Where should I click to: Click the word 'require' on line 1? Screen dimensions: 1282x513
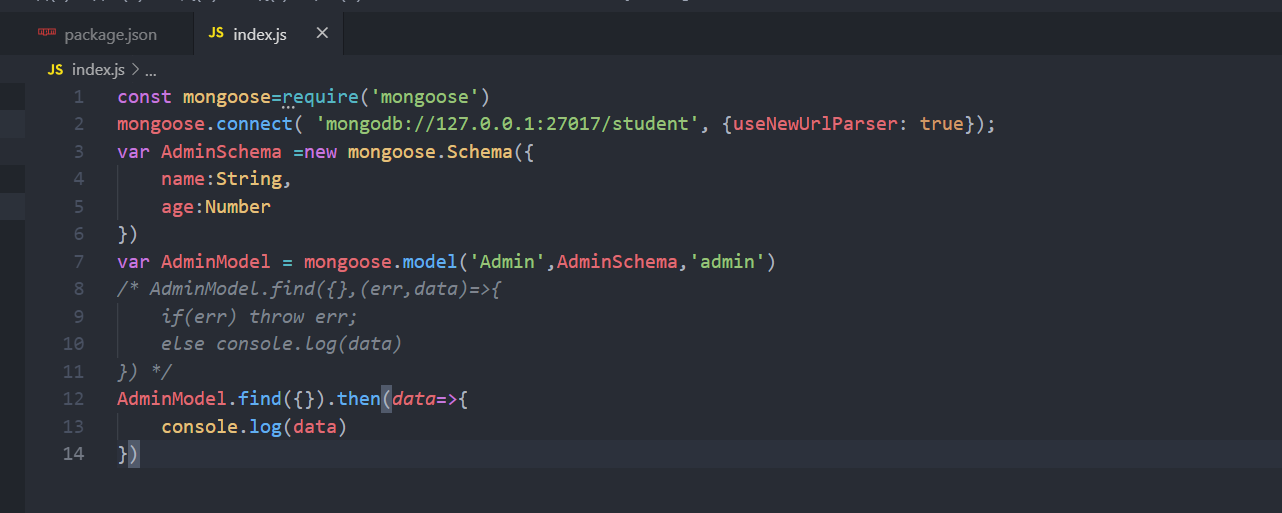point(320,97)
